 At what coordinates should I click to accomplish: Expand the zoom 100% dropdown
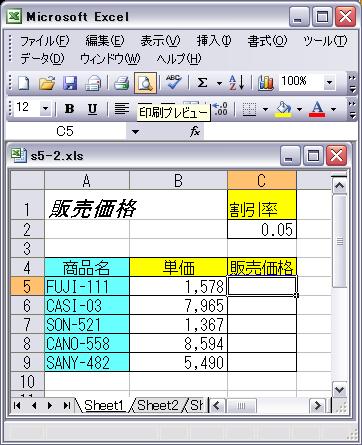[x=329, y=82]
